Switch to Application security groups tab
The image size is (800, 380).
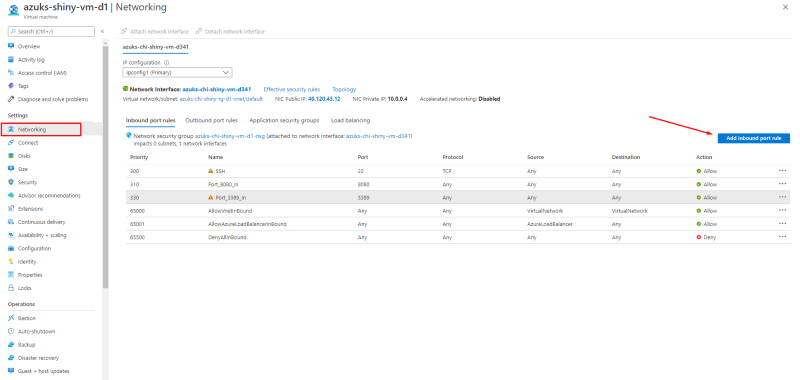(284, 120)
